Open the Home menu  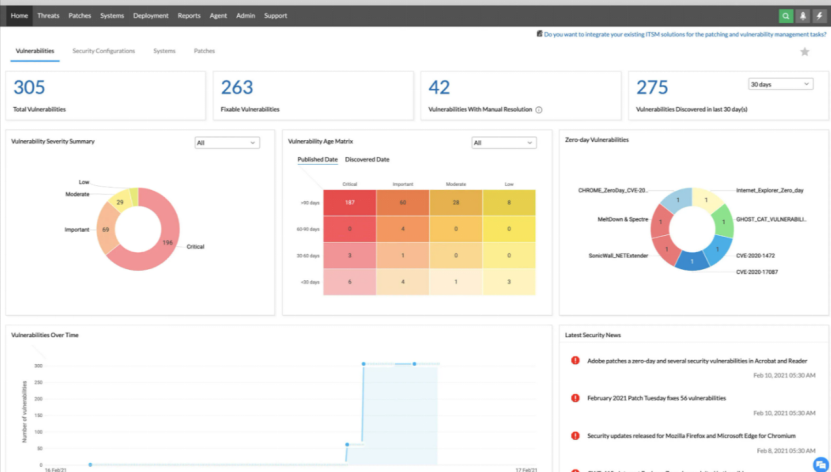point(19,16)
